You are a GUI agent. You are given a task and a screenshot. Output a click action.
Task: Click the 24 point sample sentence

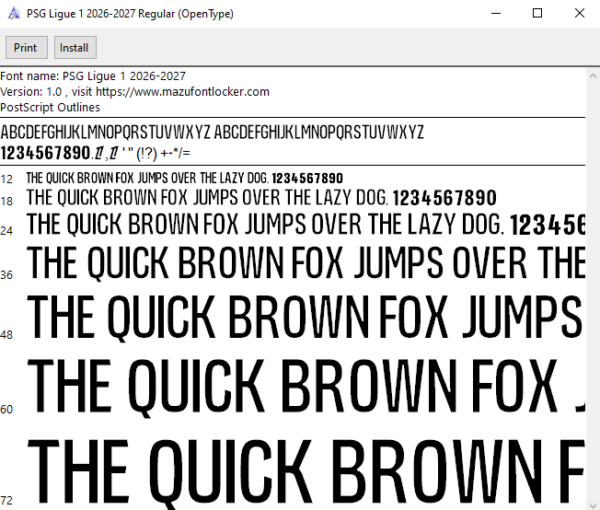[306, 224]
